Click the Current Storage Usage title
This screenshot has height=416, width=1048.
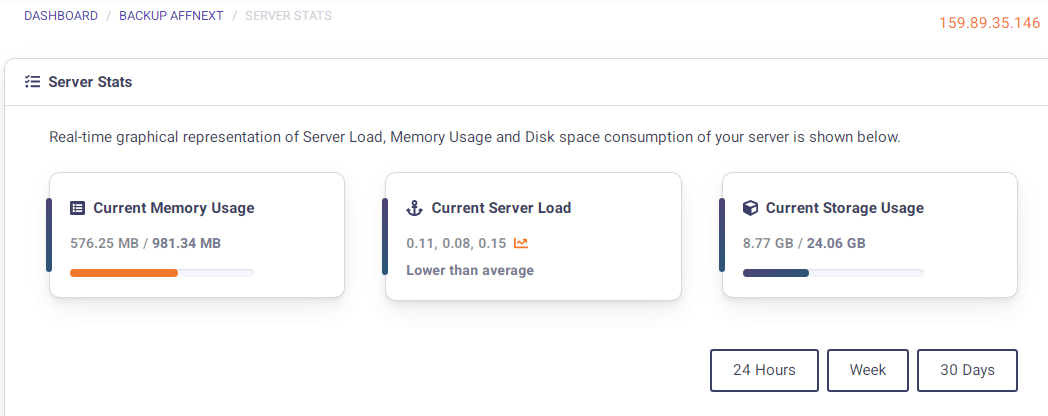point(844,208)
